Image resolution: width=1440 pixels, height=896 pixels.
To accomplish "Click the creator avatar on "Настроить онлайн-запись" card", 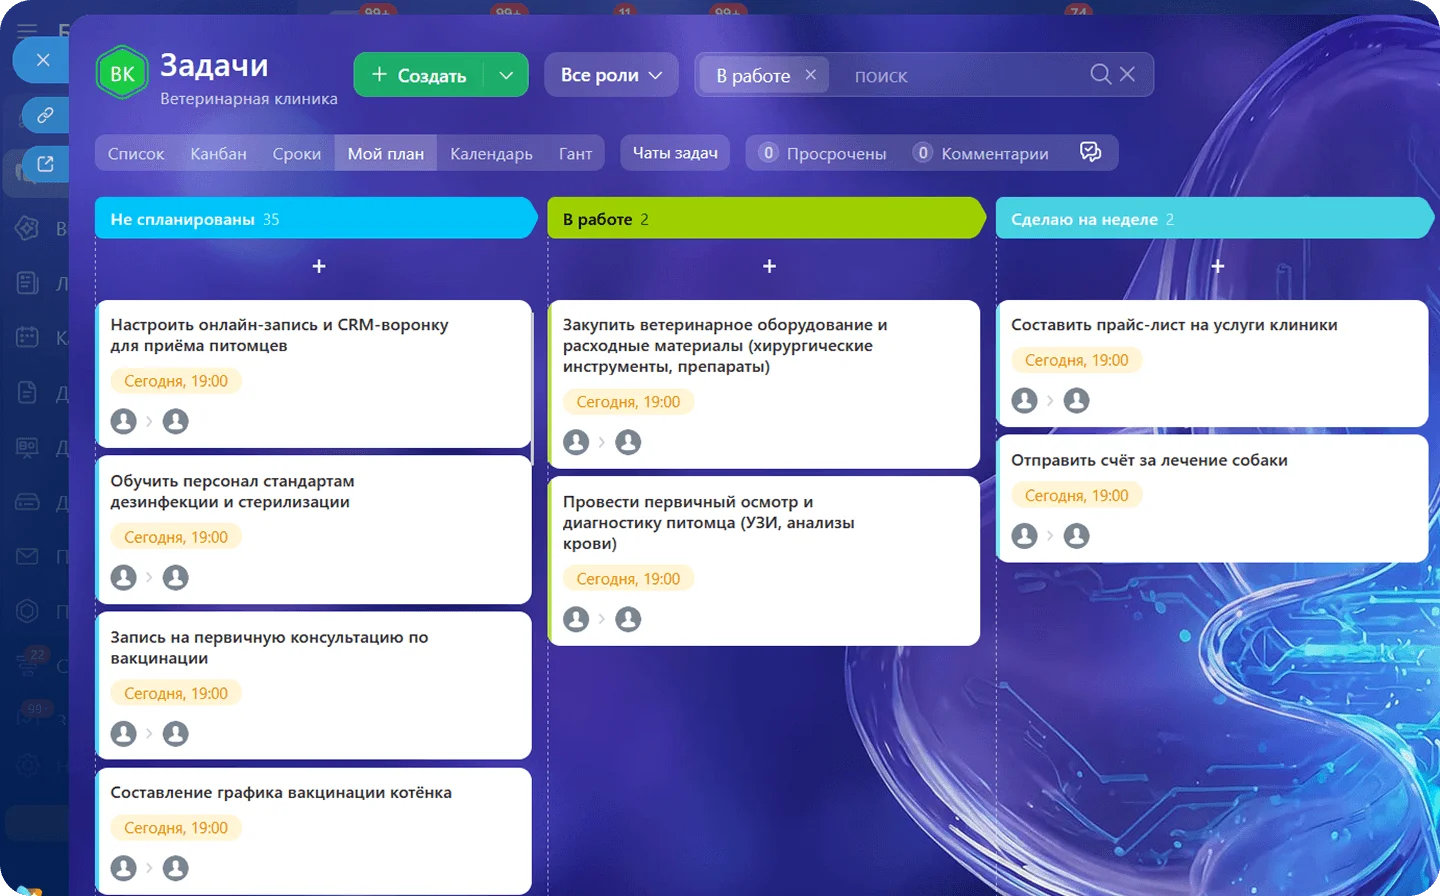I will [124, 421].
